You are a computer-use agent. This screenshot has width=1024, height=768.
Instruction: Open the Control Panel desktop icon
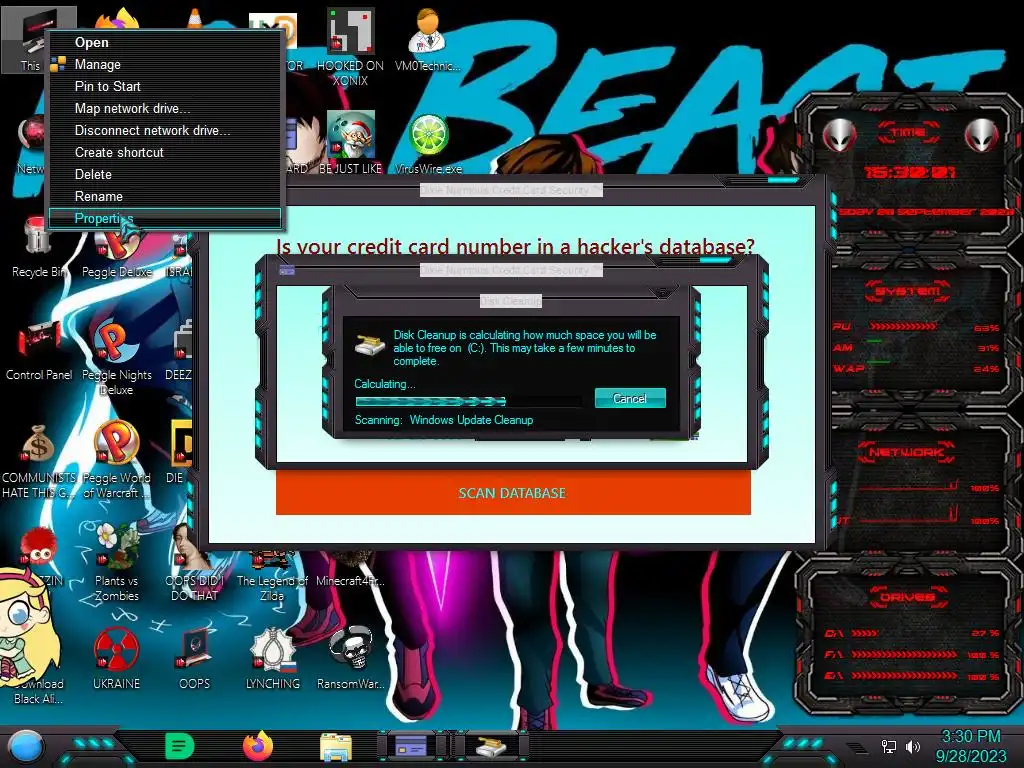[x=39, y=346]
